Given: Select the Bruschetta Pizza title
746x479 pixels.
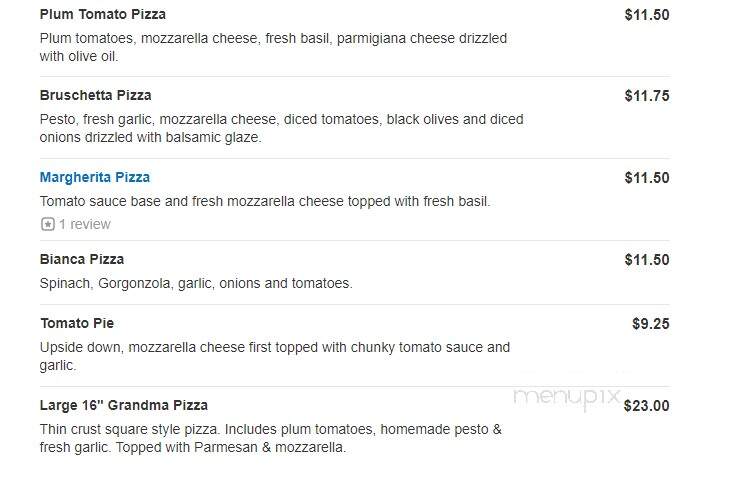Looking at the screenshot, I should pyautogui.click(x=96, y=95).
